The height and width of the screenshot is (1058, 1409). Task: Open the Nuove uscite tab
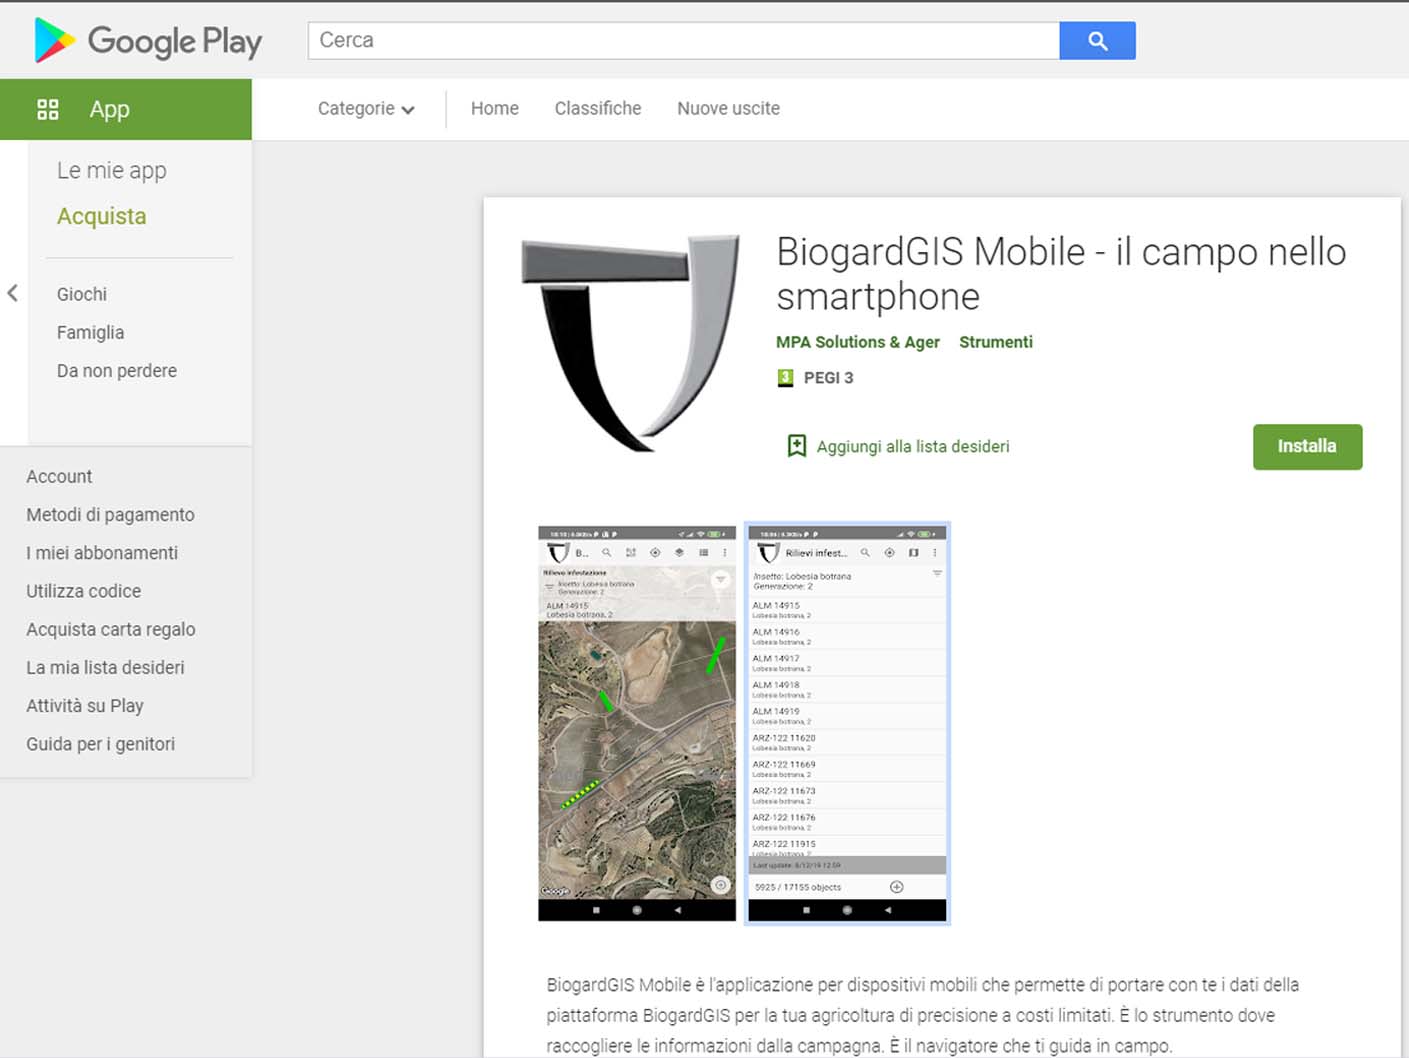tap(728, 109)
